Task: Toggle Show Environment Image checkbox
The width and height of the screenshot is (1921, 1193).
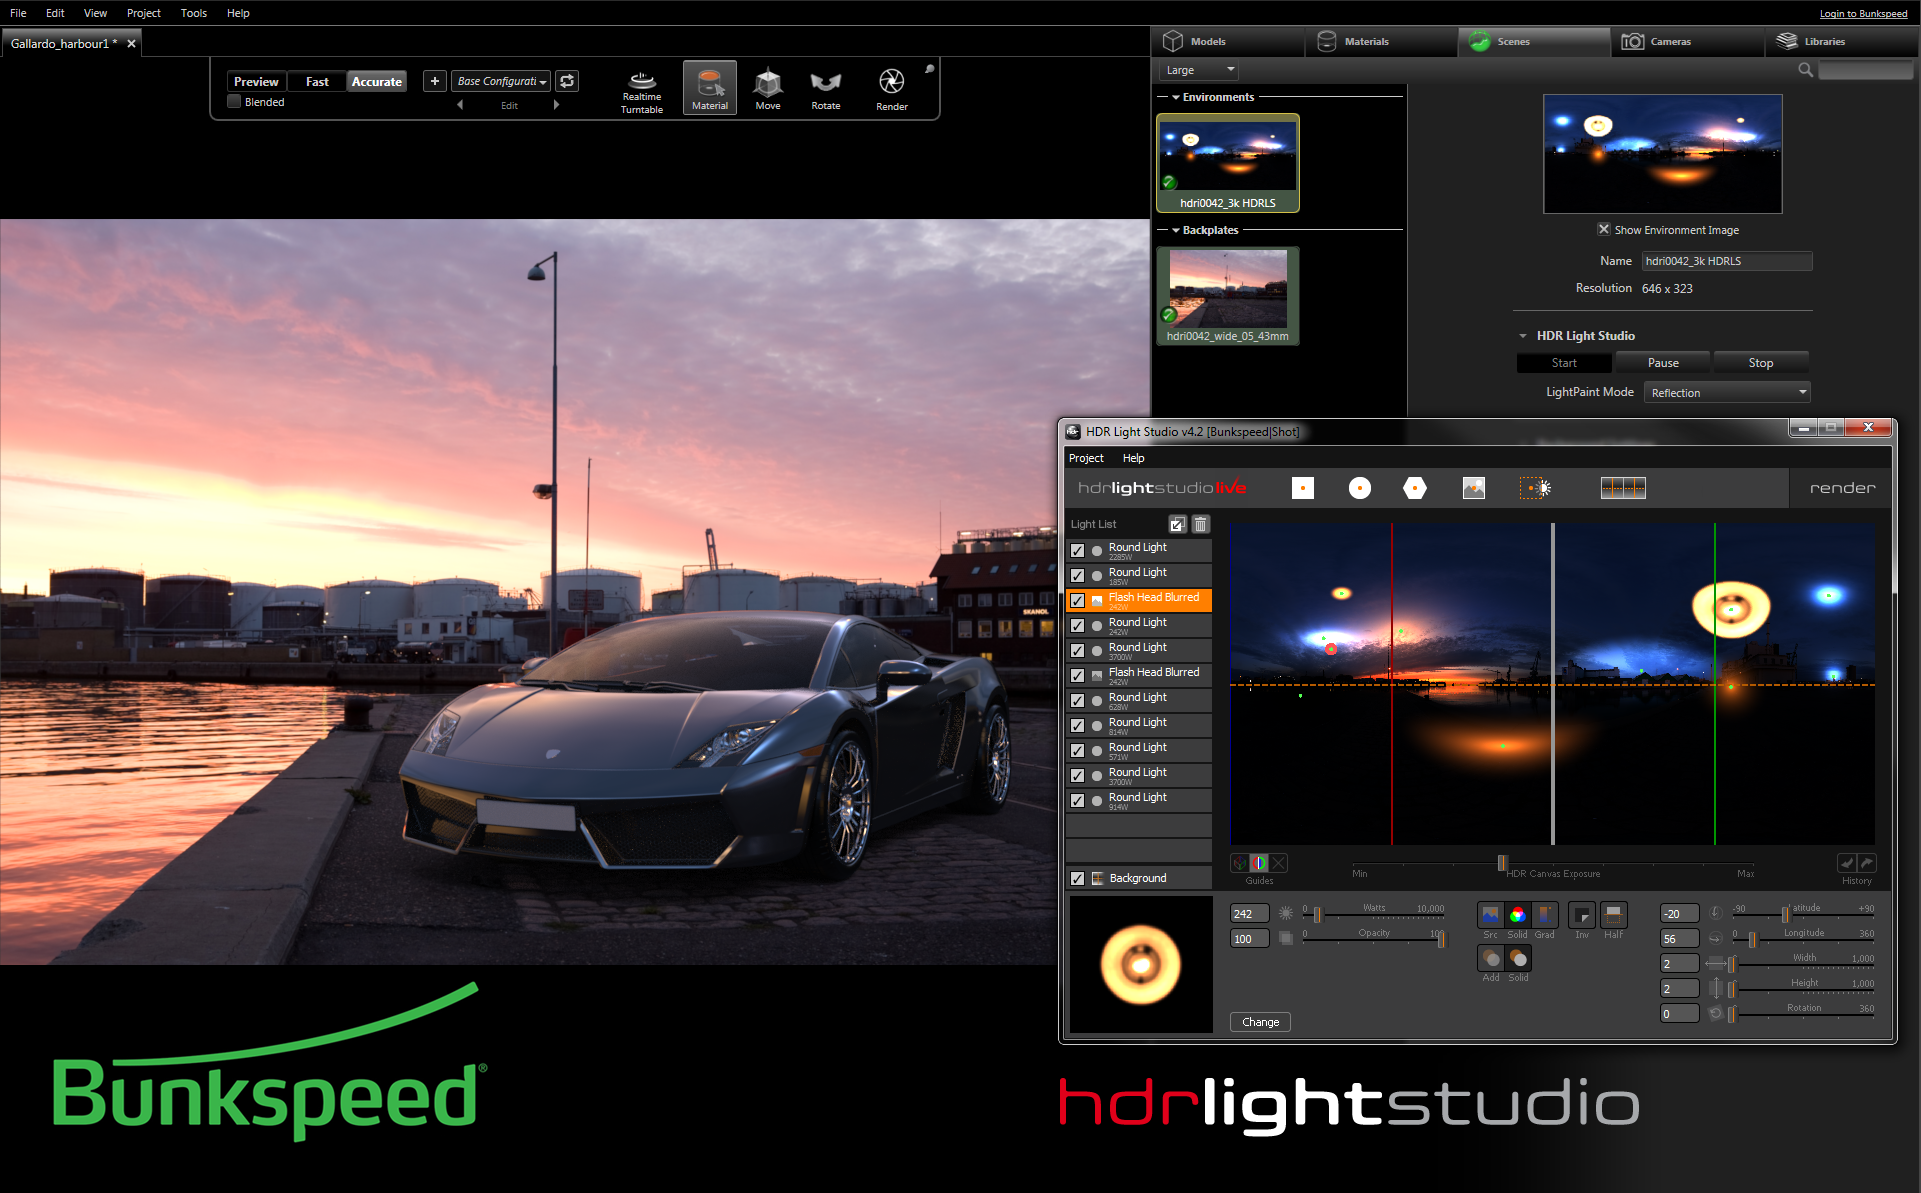Action: pos(1603,229)
